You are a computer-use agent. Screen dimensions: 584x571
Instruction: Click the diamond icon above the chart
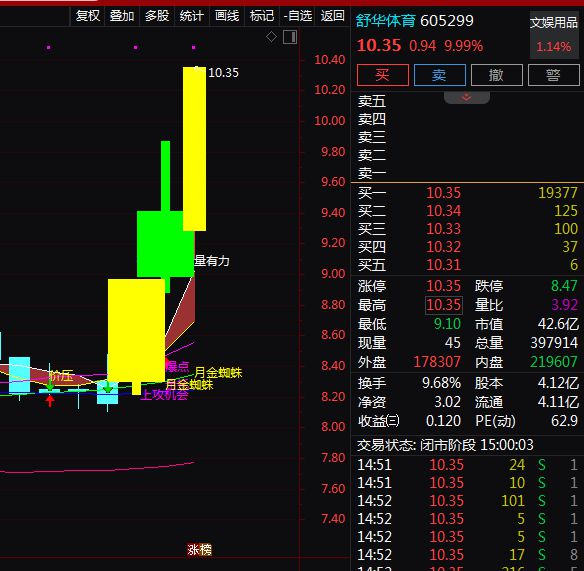pos(272,37)
